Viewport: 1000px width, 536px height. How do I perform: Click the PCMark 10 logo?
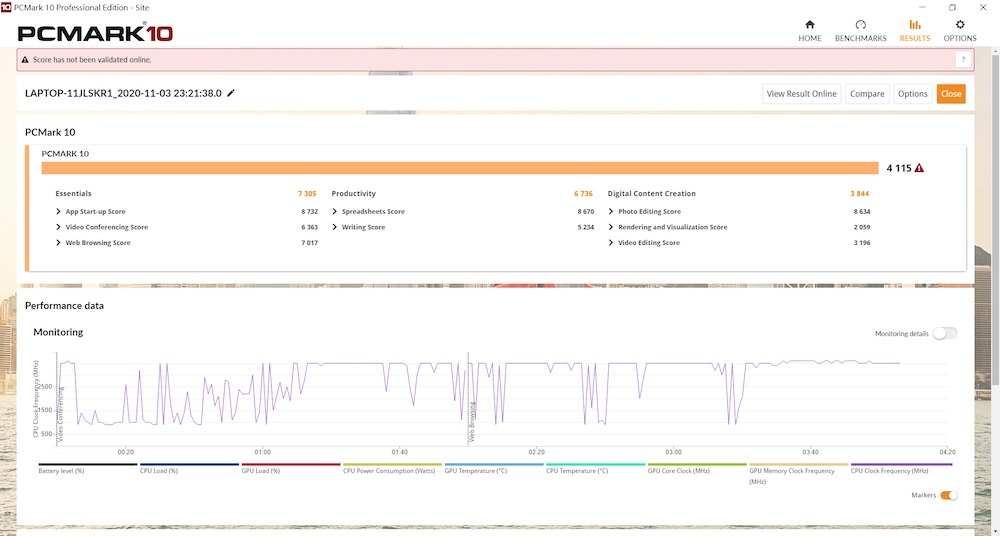pos(95,33)
